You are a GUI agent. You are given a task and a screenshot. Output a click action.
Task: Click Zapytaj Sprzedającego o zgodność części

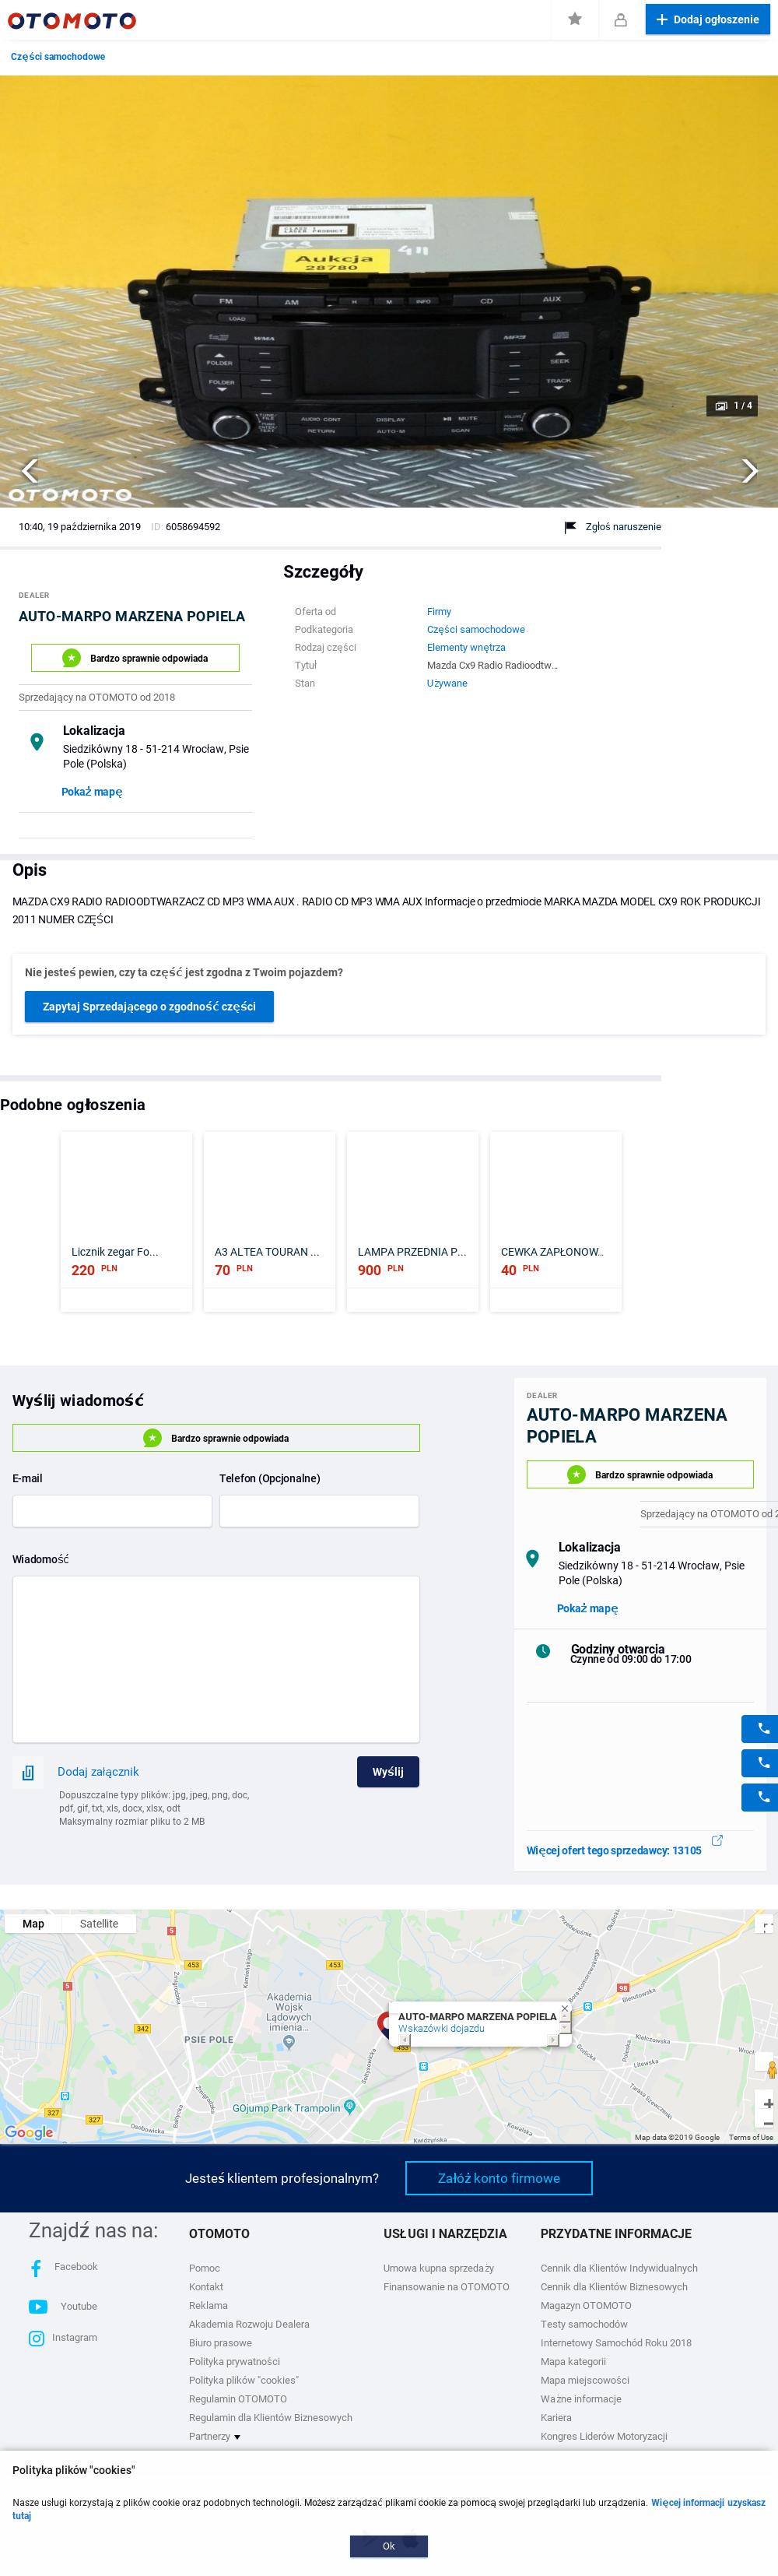[149, 1007]
